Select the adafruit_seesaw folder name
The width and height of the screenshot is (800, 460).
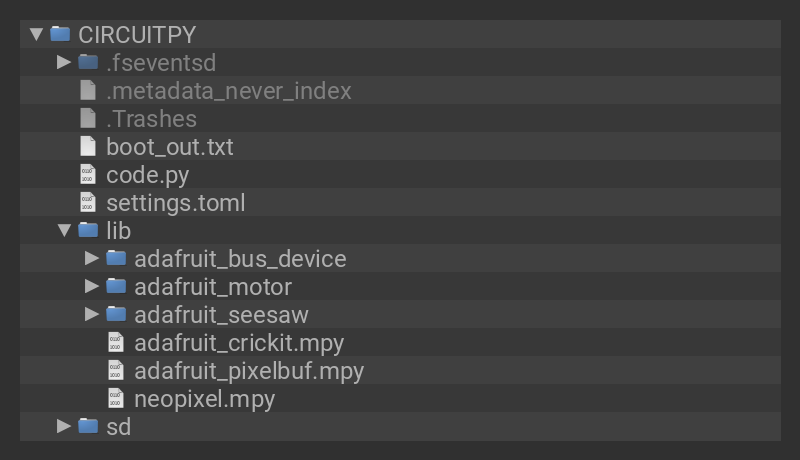click(221, 314)
